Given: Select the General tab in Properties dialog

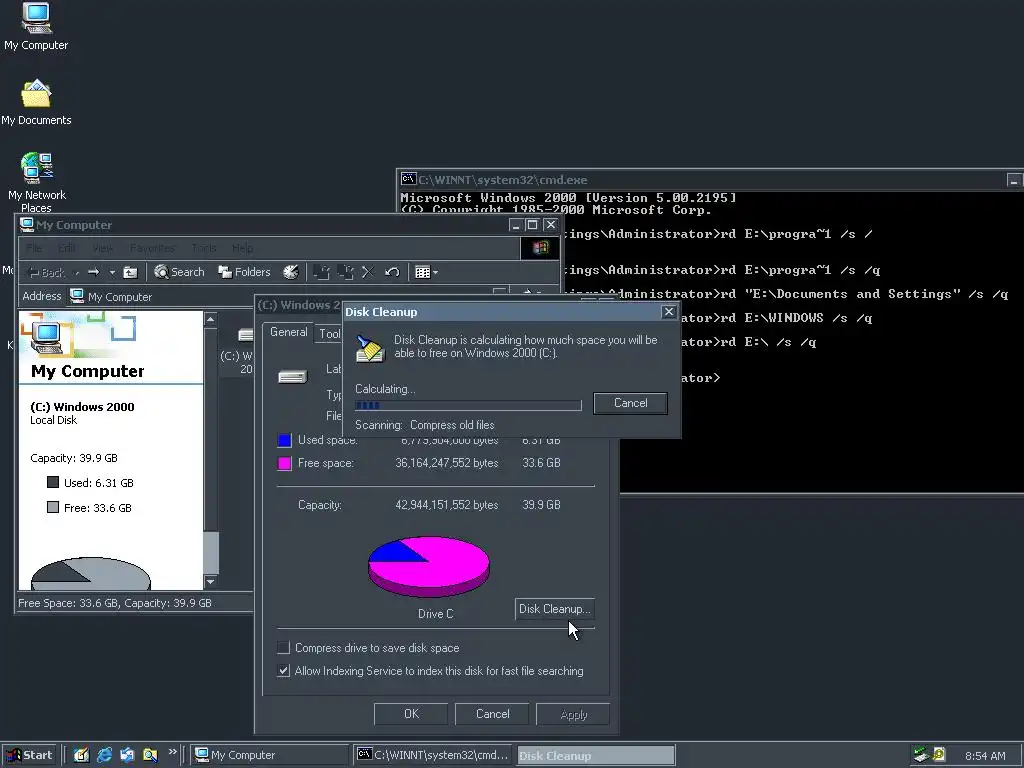Looking at the screenshot, I should coord(288,332).
